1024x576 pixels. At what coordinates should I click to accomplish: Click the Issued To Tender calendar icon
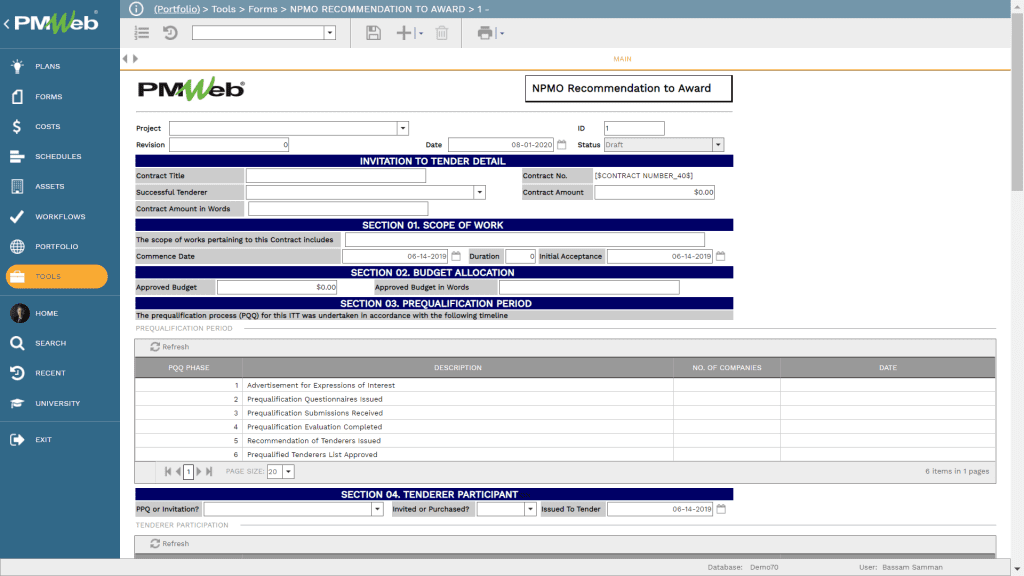[720, 508]
